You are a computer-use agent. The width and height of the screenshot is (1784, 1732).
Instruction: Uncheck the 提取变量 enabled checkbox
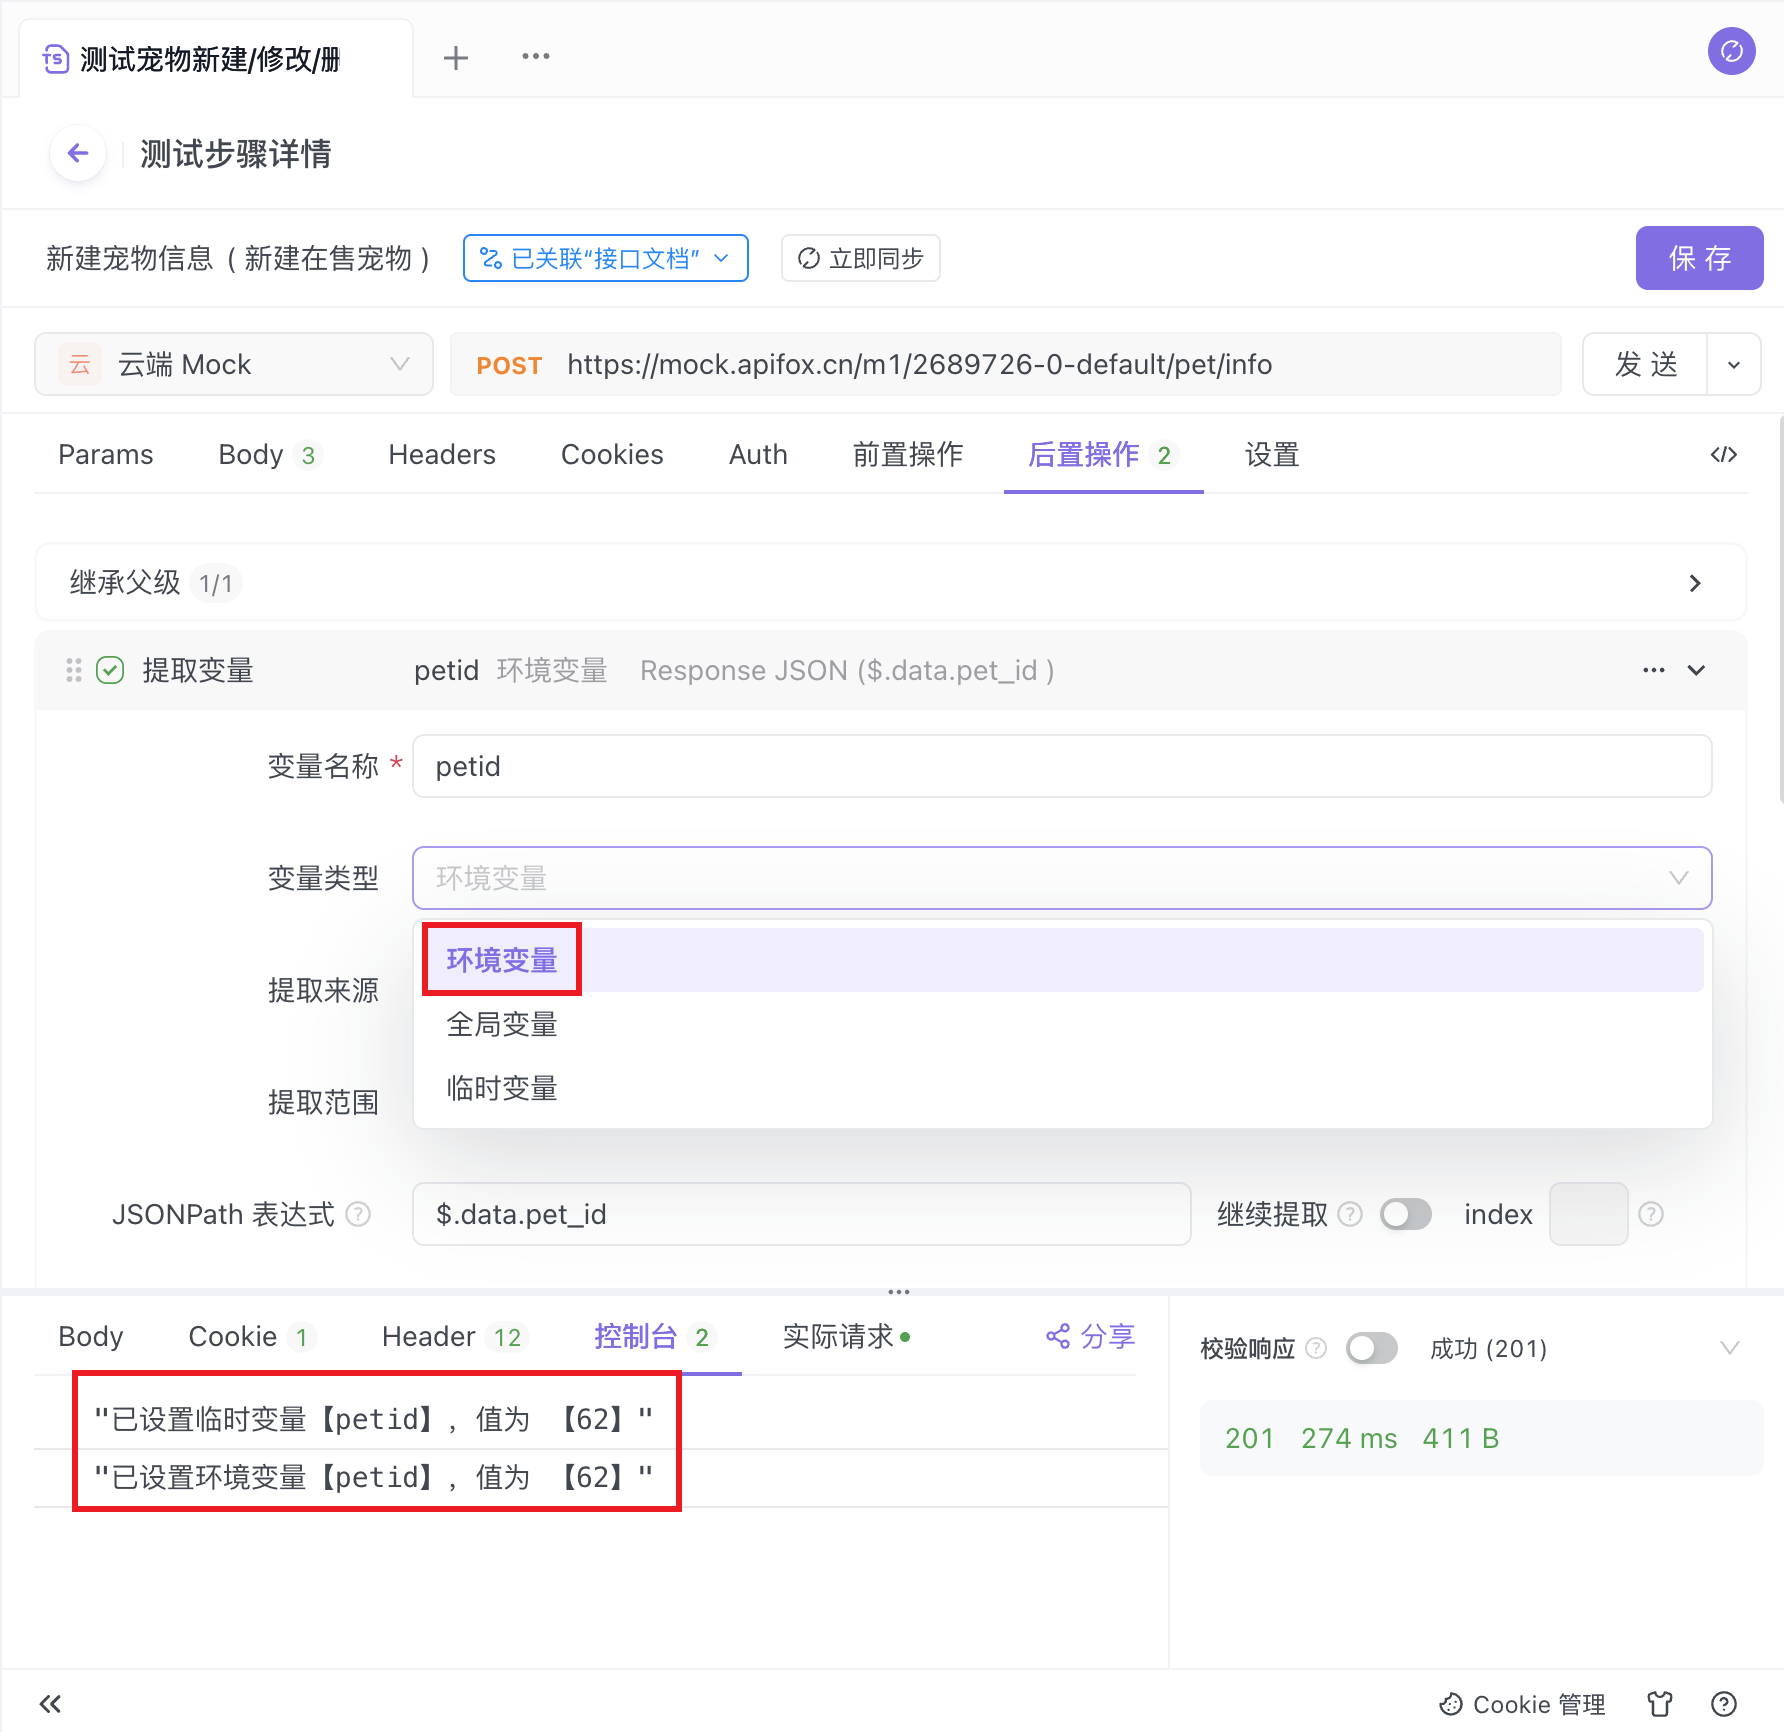click(x=110, y=670)
